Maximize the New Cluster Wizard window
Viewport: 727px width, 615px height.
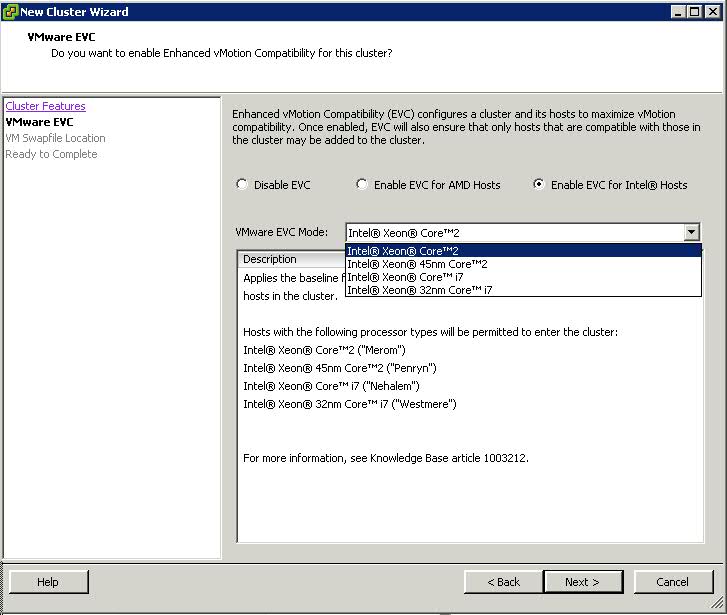695,12
